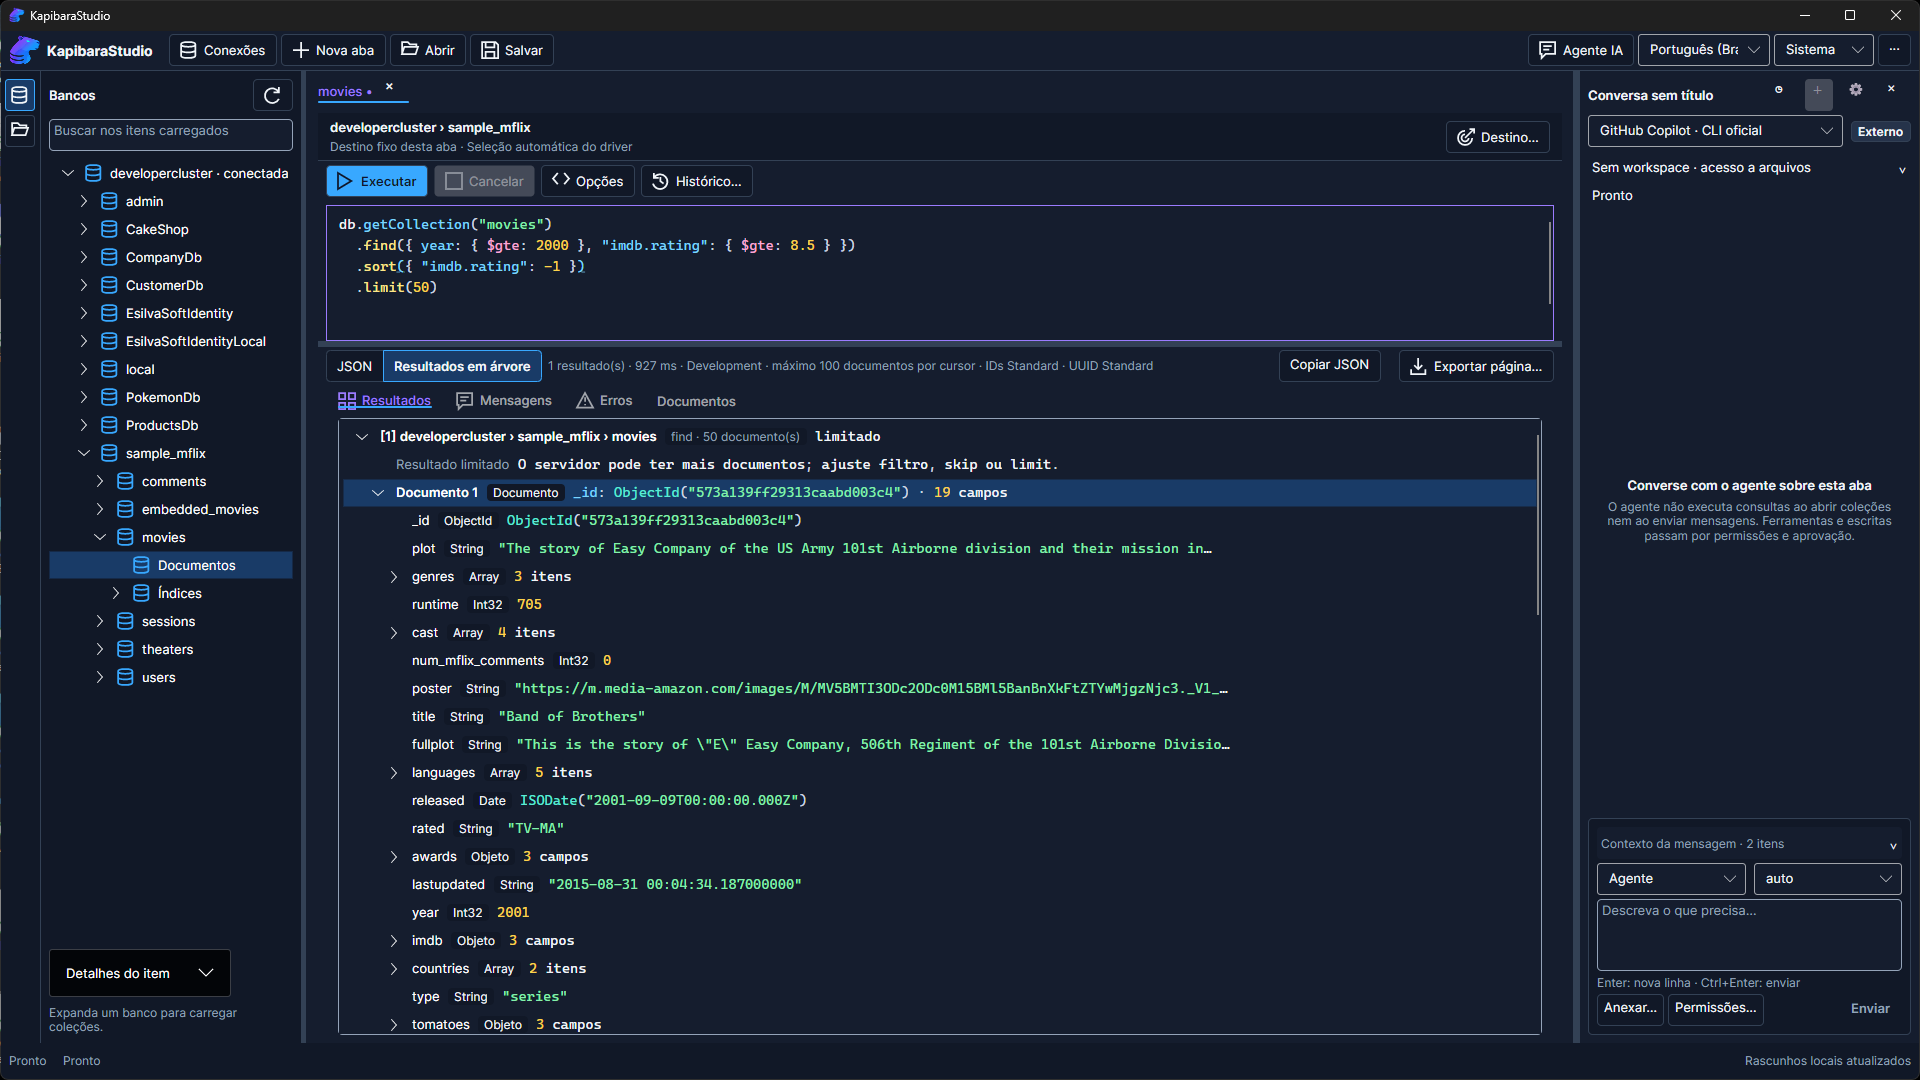This screenshot has width=1920, height=1080.
Task: Open the language dropdown Português
Action: coord(1704,50)
